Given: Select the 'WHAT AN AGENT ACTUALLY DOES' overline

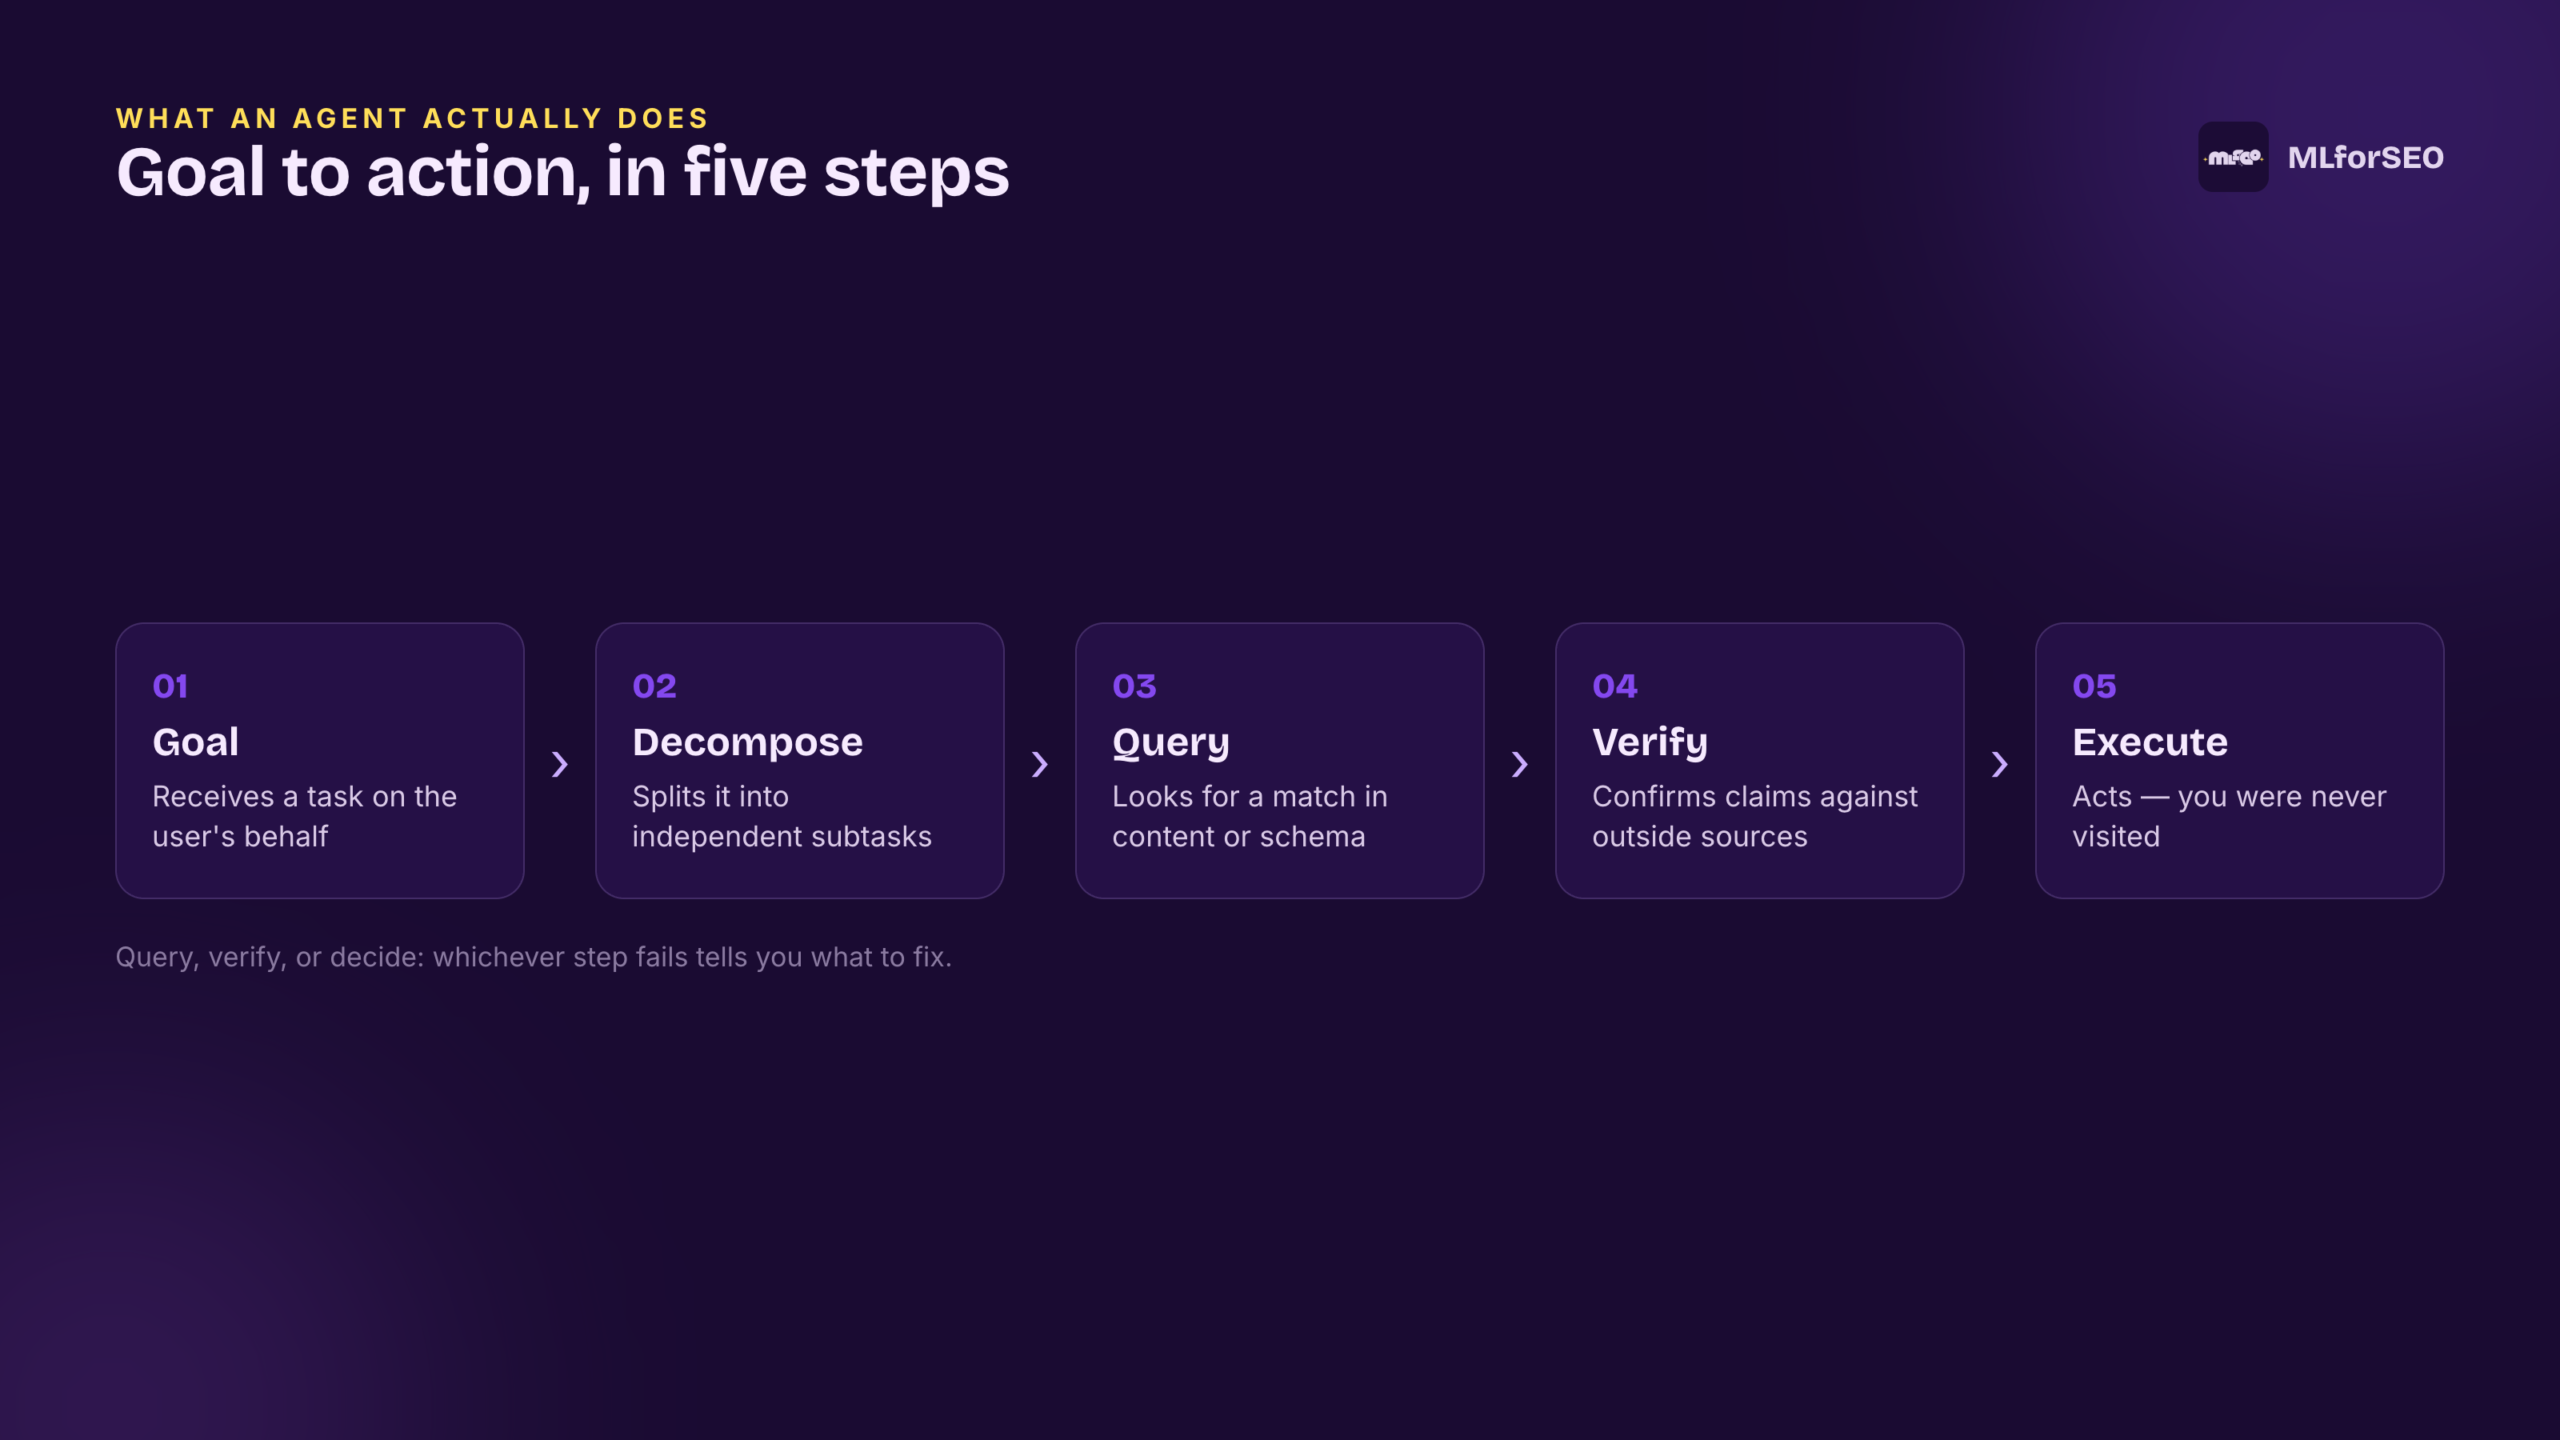Looking at the screenshot, I should pos(412,119).
